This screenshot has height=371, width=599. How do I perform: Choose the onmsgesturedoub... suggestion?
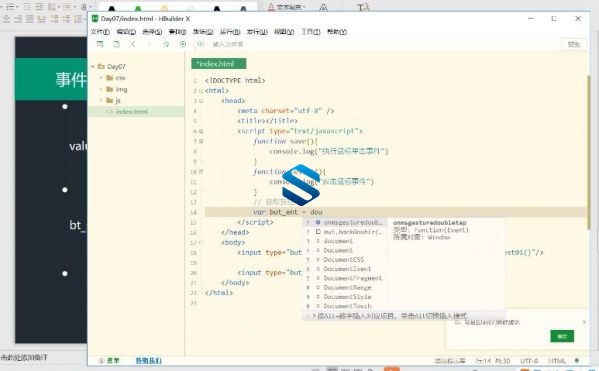[346, 222]
